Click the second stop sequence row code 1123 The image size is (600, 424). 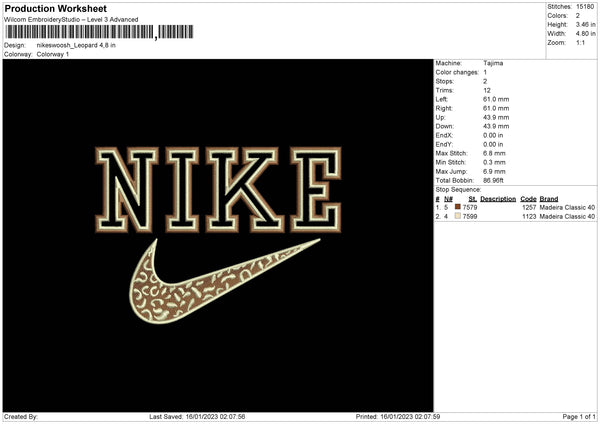529,217
